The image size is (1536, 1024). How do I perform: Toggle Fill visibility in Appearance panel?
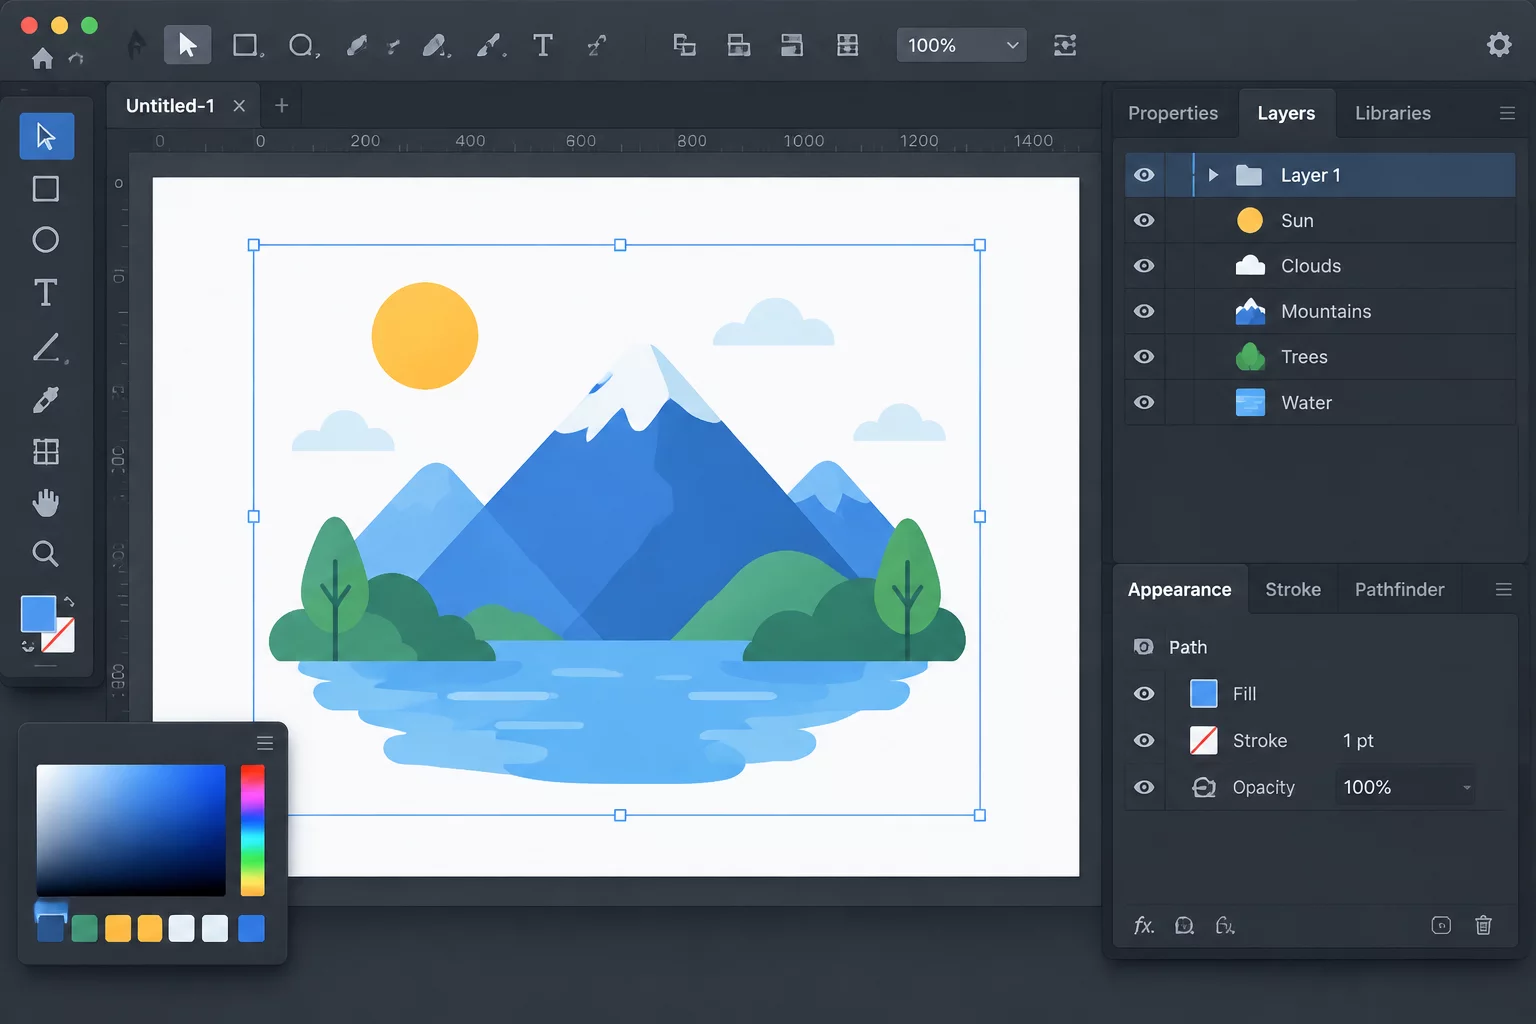coord(1145,693)
